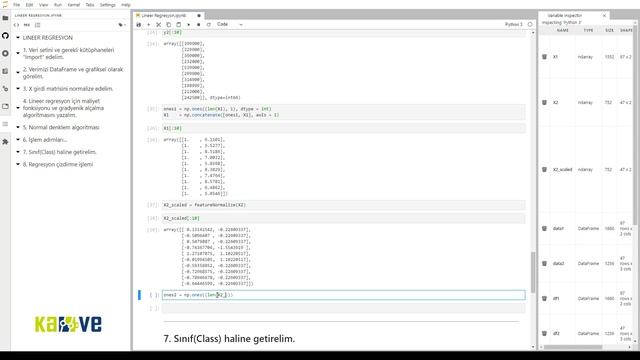This screenshot has height=360, width=640.
Task: Click the X2_scaled = featureNormalize(X2) cell
Action: coord(343,205)
